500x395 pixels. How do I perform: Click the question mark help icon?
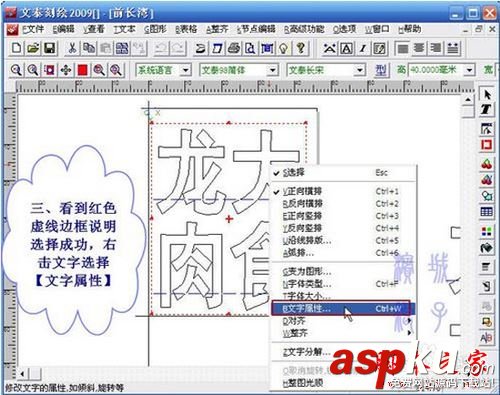[300, 49]
